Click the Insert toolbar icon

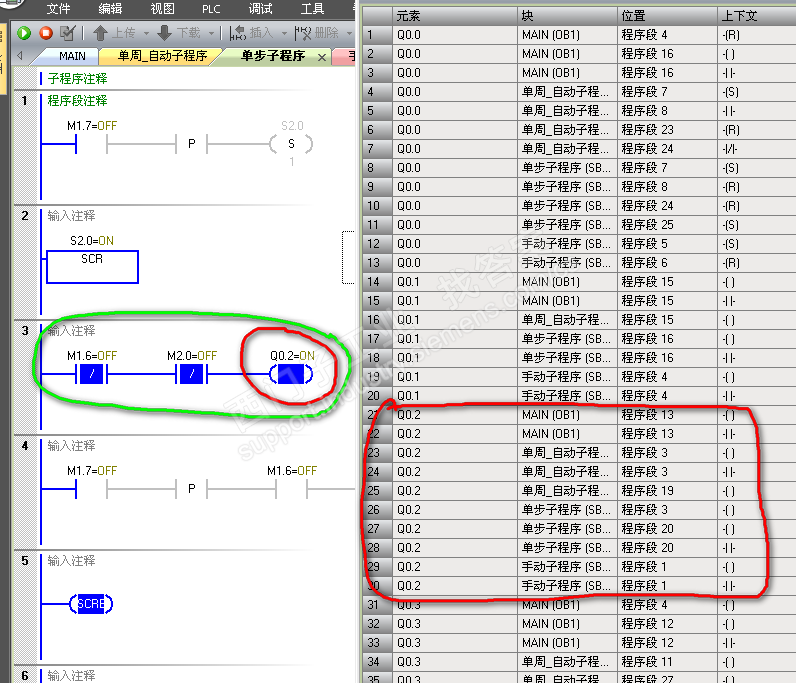tap(238, 33)
